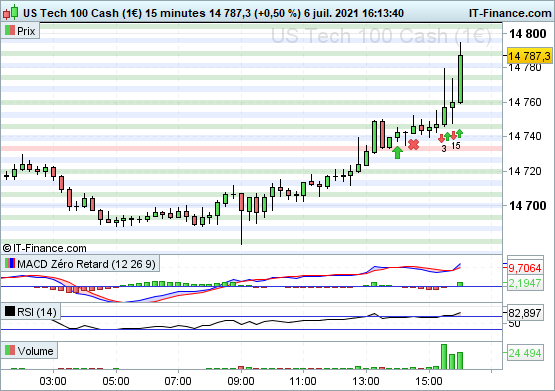The width and height of the screenshot is (555, 391).
Task: Click the 05:00 time axis label
Action: pos(116,381)
